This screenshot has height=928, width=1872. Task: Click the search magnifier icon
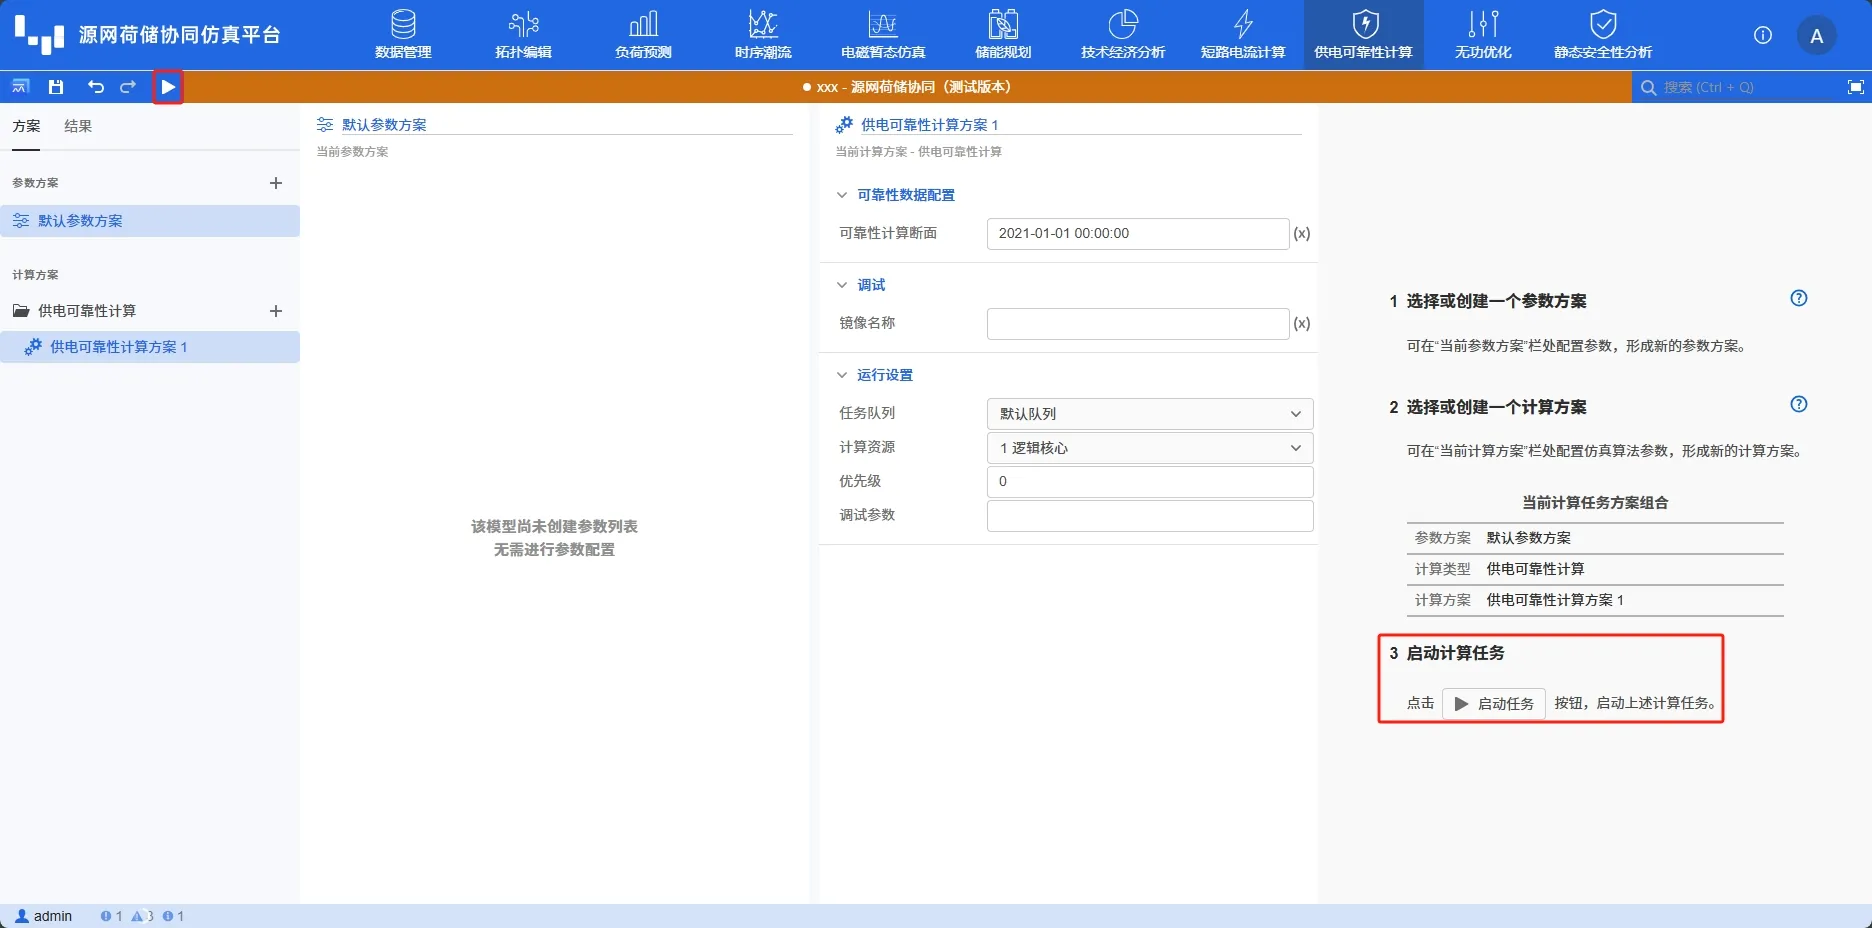pos(1648,87)
